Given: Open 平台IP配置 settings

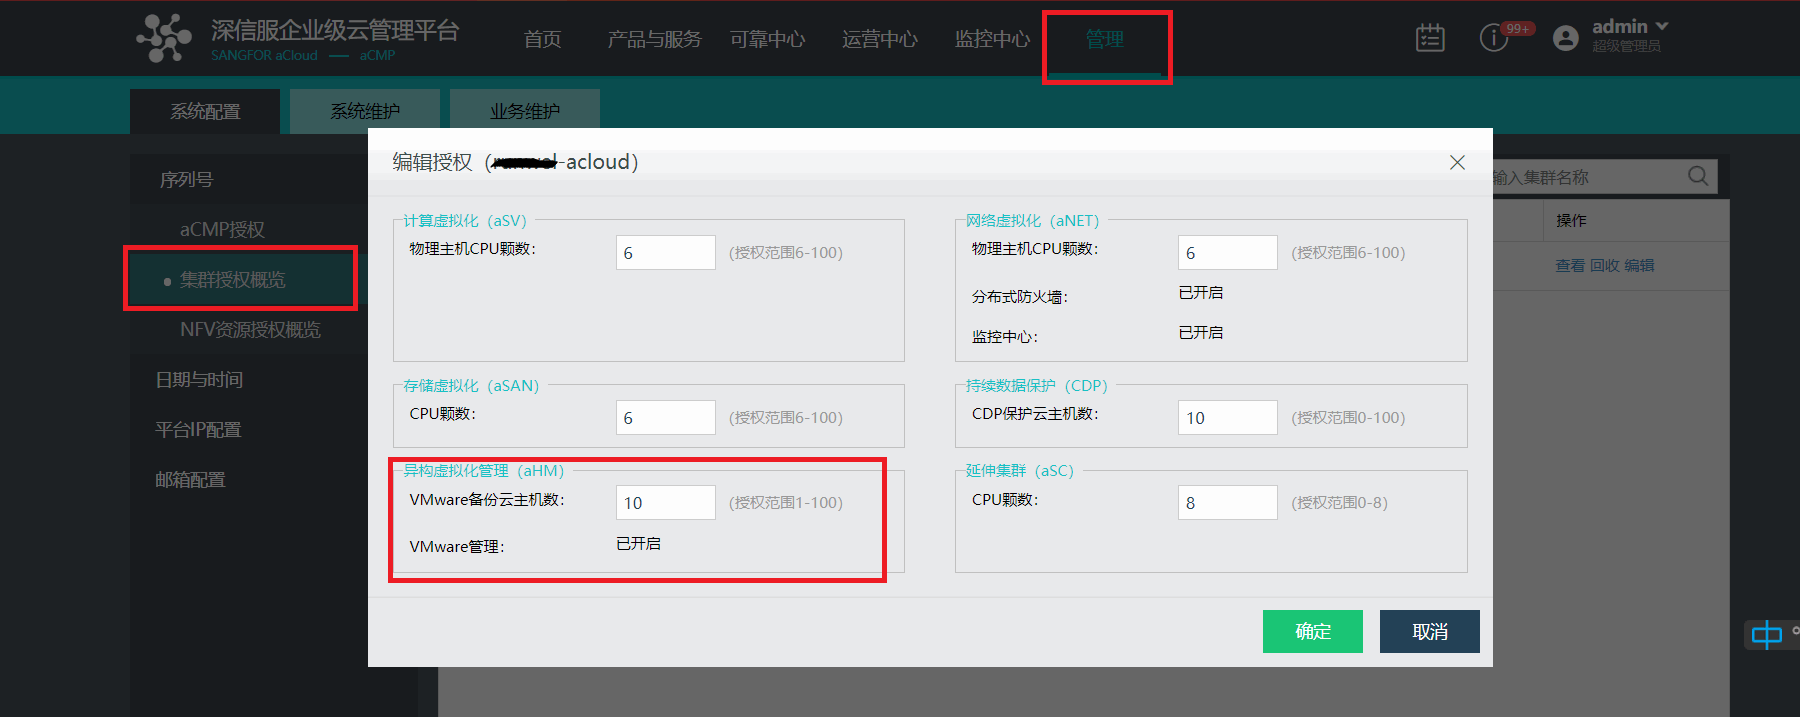Looking at the screenshot, I should click(x=198, y=429).
